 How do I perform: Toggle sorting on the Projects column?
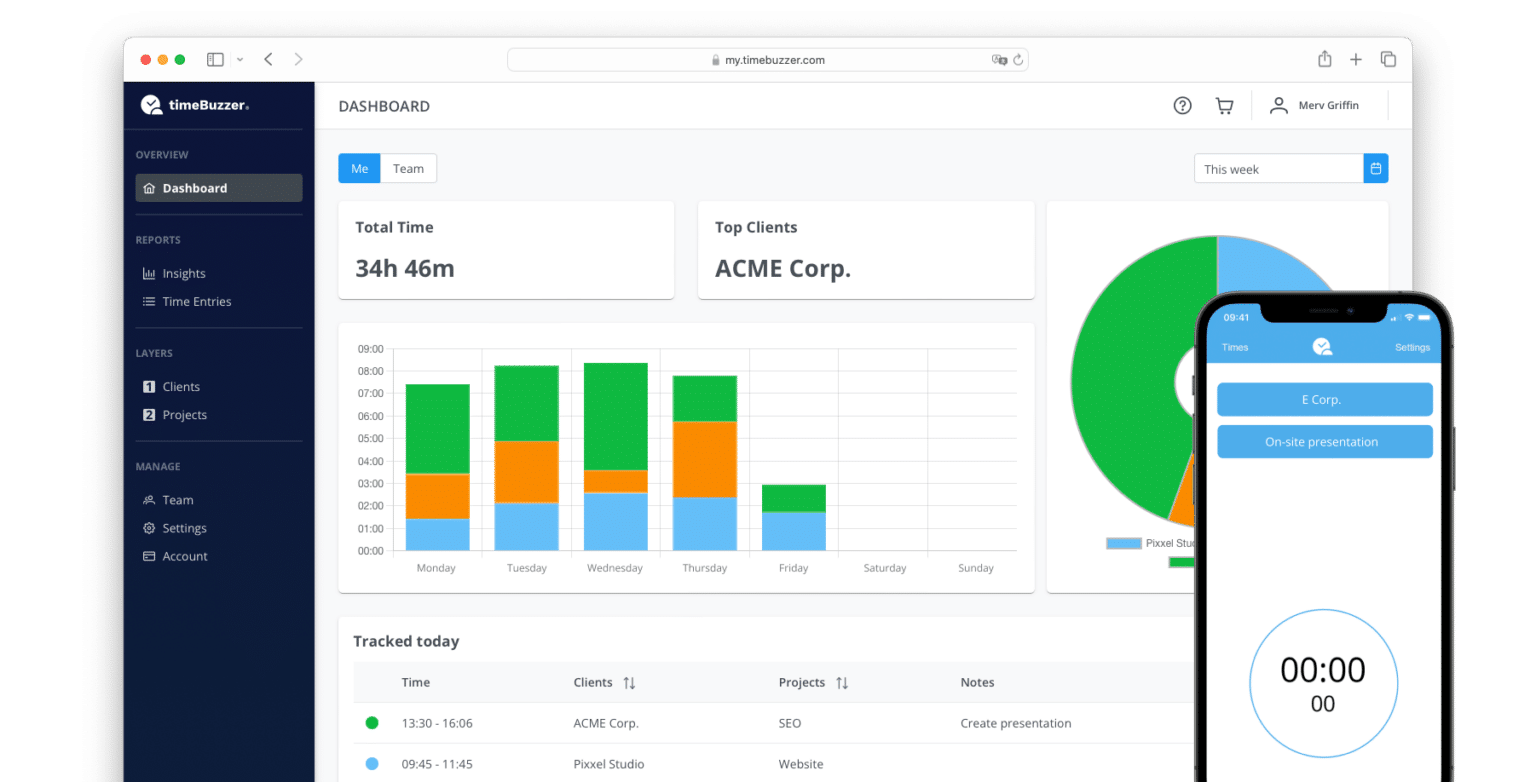pyautogui.click(x=840, y=682)
